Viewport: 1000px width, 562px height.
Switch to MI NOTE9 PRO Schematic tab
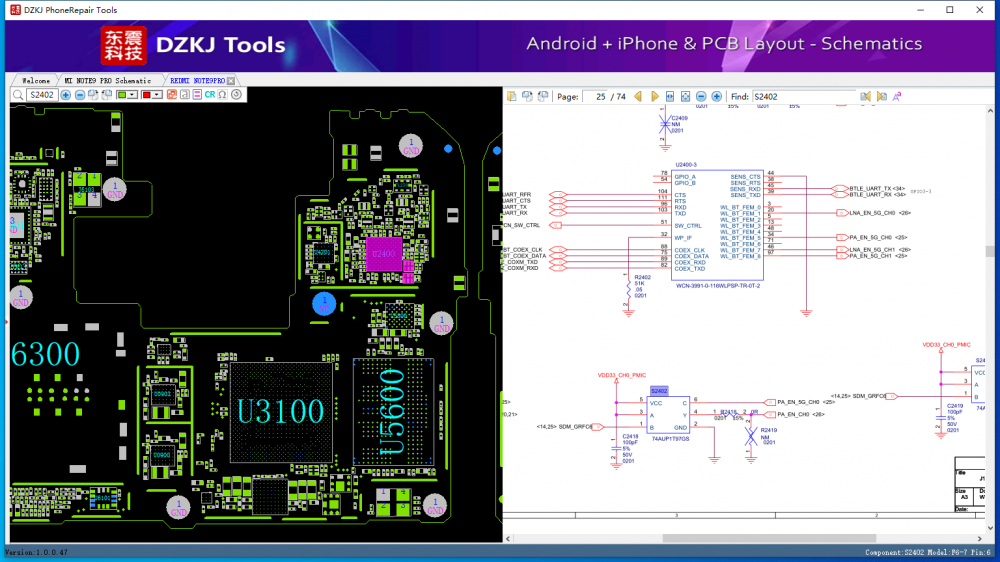107,80
